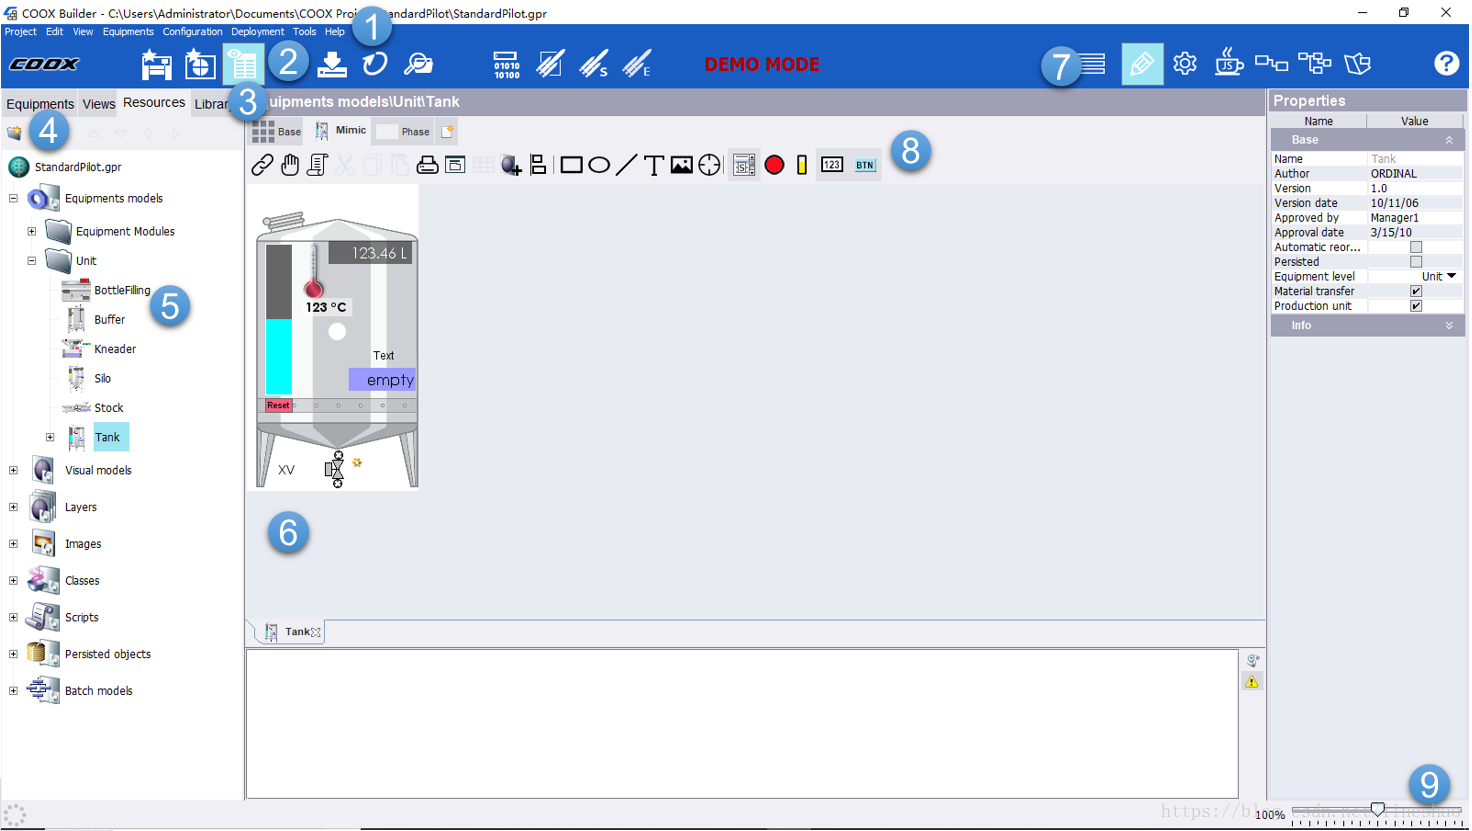Select the Ellipse drawing tool
Viewport: 1472px width, 831px height.
click(600, 164)
